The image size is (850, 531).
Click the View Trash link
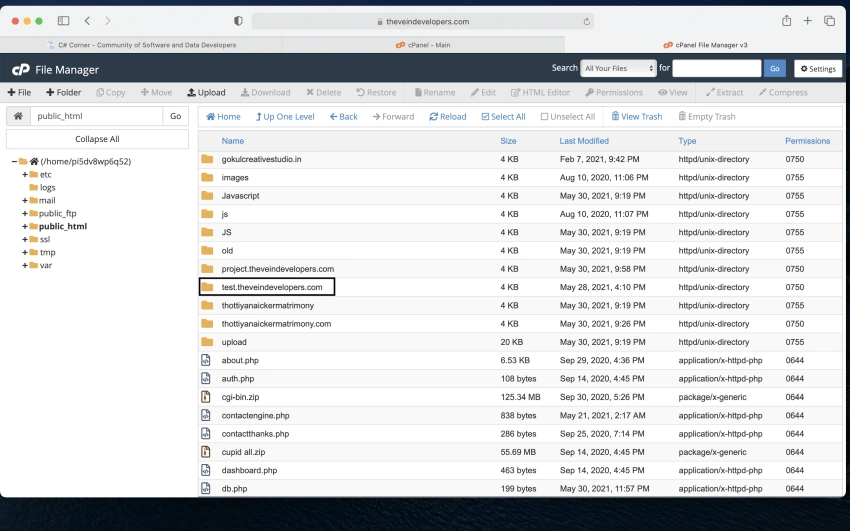pos(637,116)
